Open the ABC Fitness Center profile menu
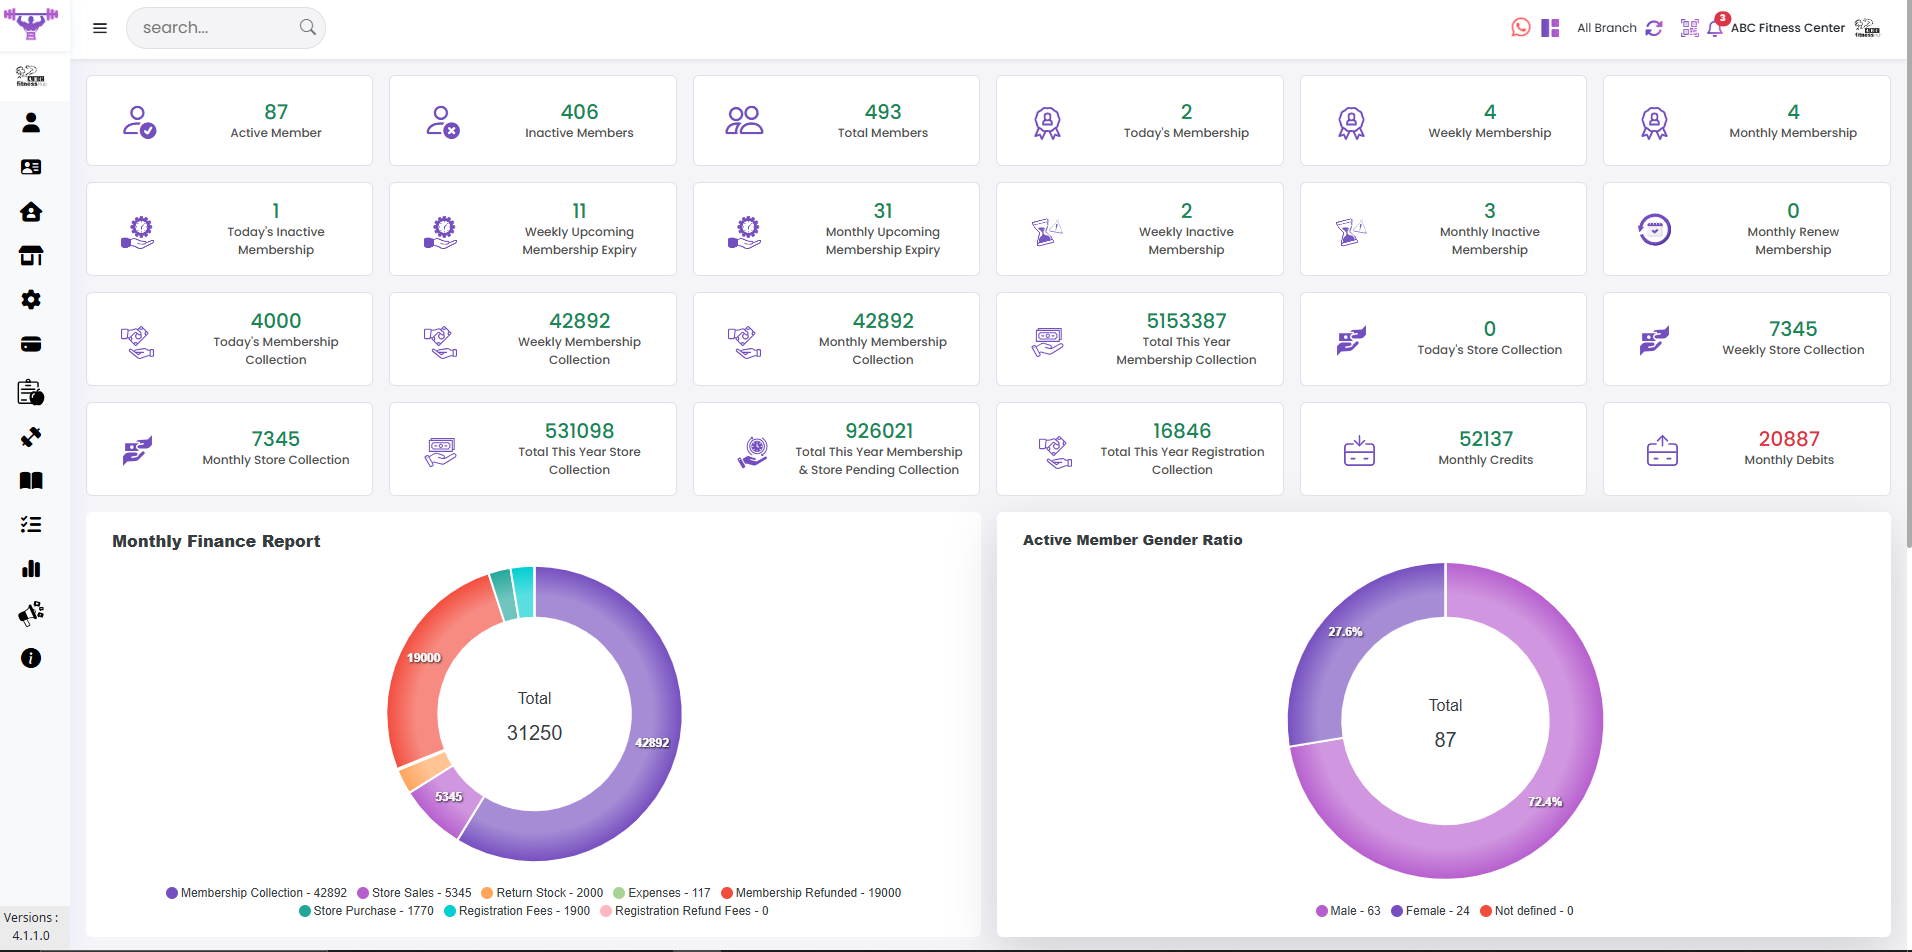 coord(1787,28)
